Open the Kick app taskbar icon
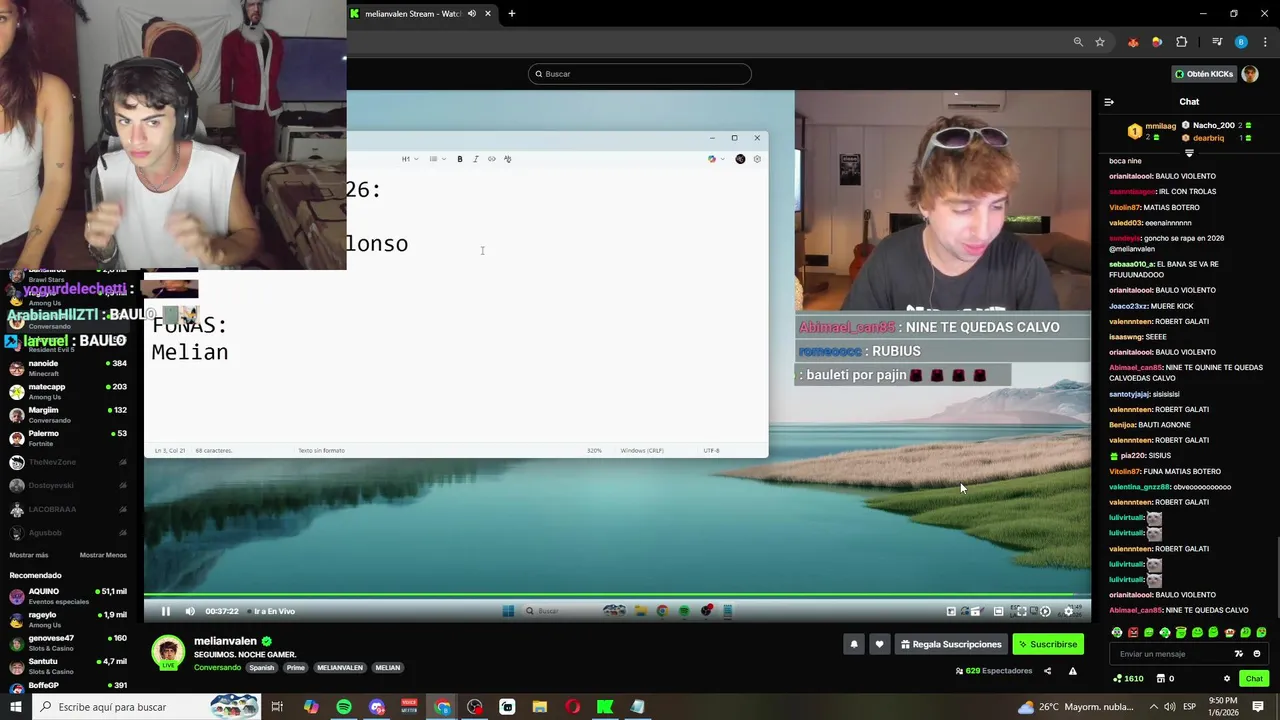 pos(605,707)
